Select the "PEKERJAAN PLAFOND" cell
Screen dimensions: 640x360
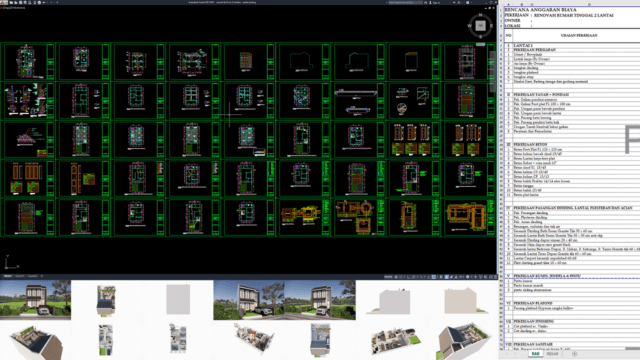pos(533,303)
